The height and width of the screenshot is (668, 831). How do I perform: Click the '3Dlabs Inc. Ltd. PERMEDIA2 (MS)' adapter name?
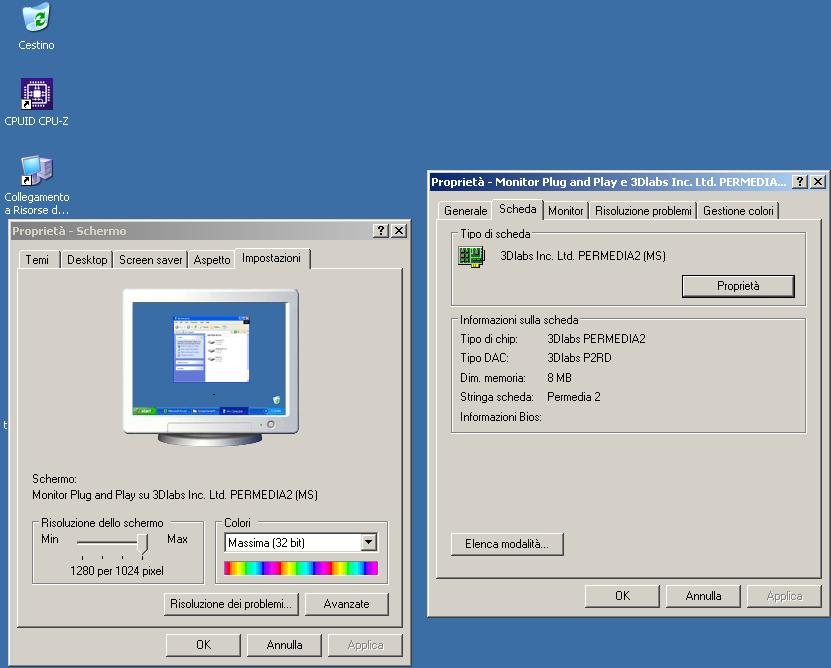pyautogui.click(x=583, y=256)
